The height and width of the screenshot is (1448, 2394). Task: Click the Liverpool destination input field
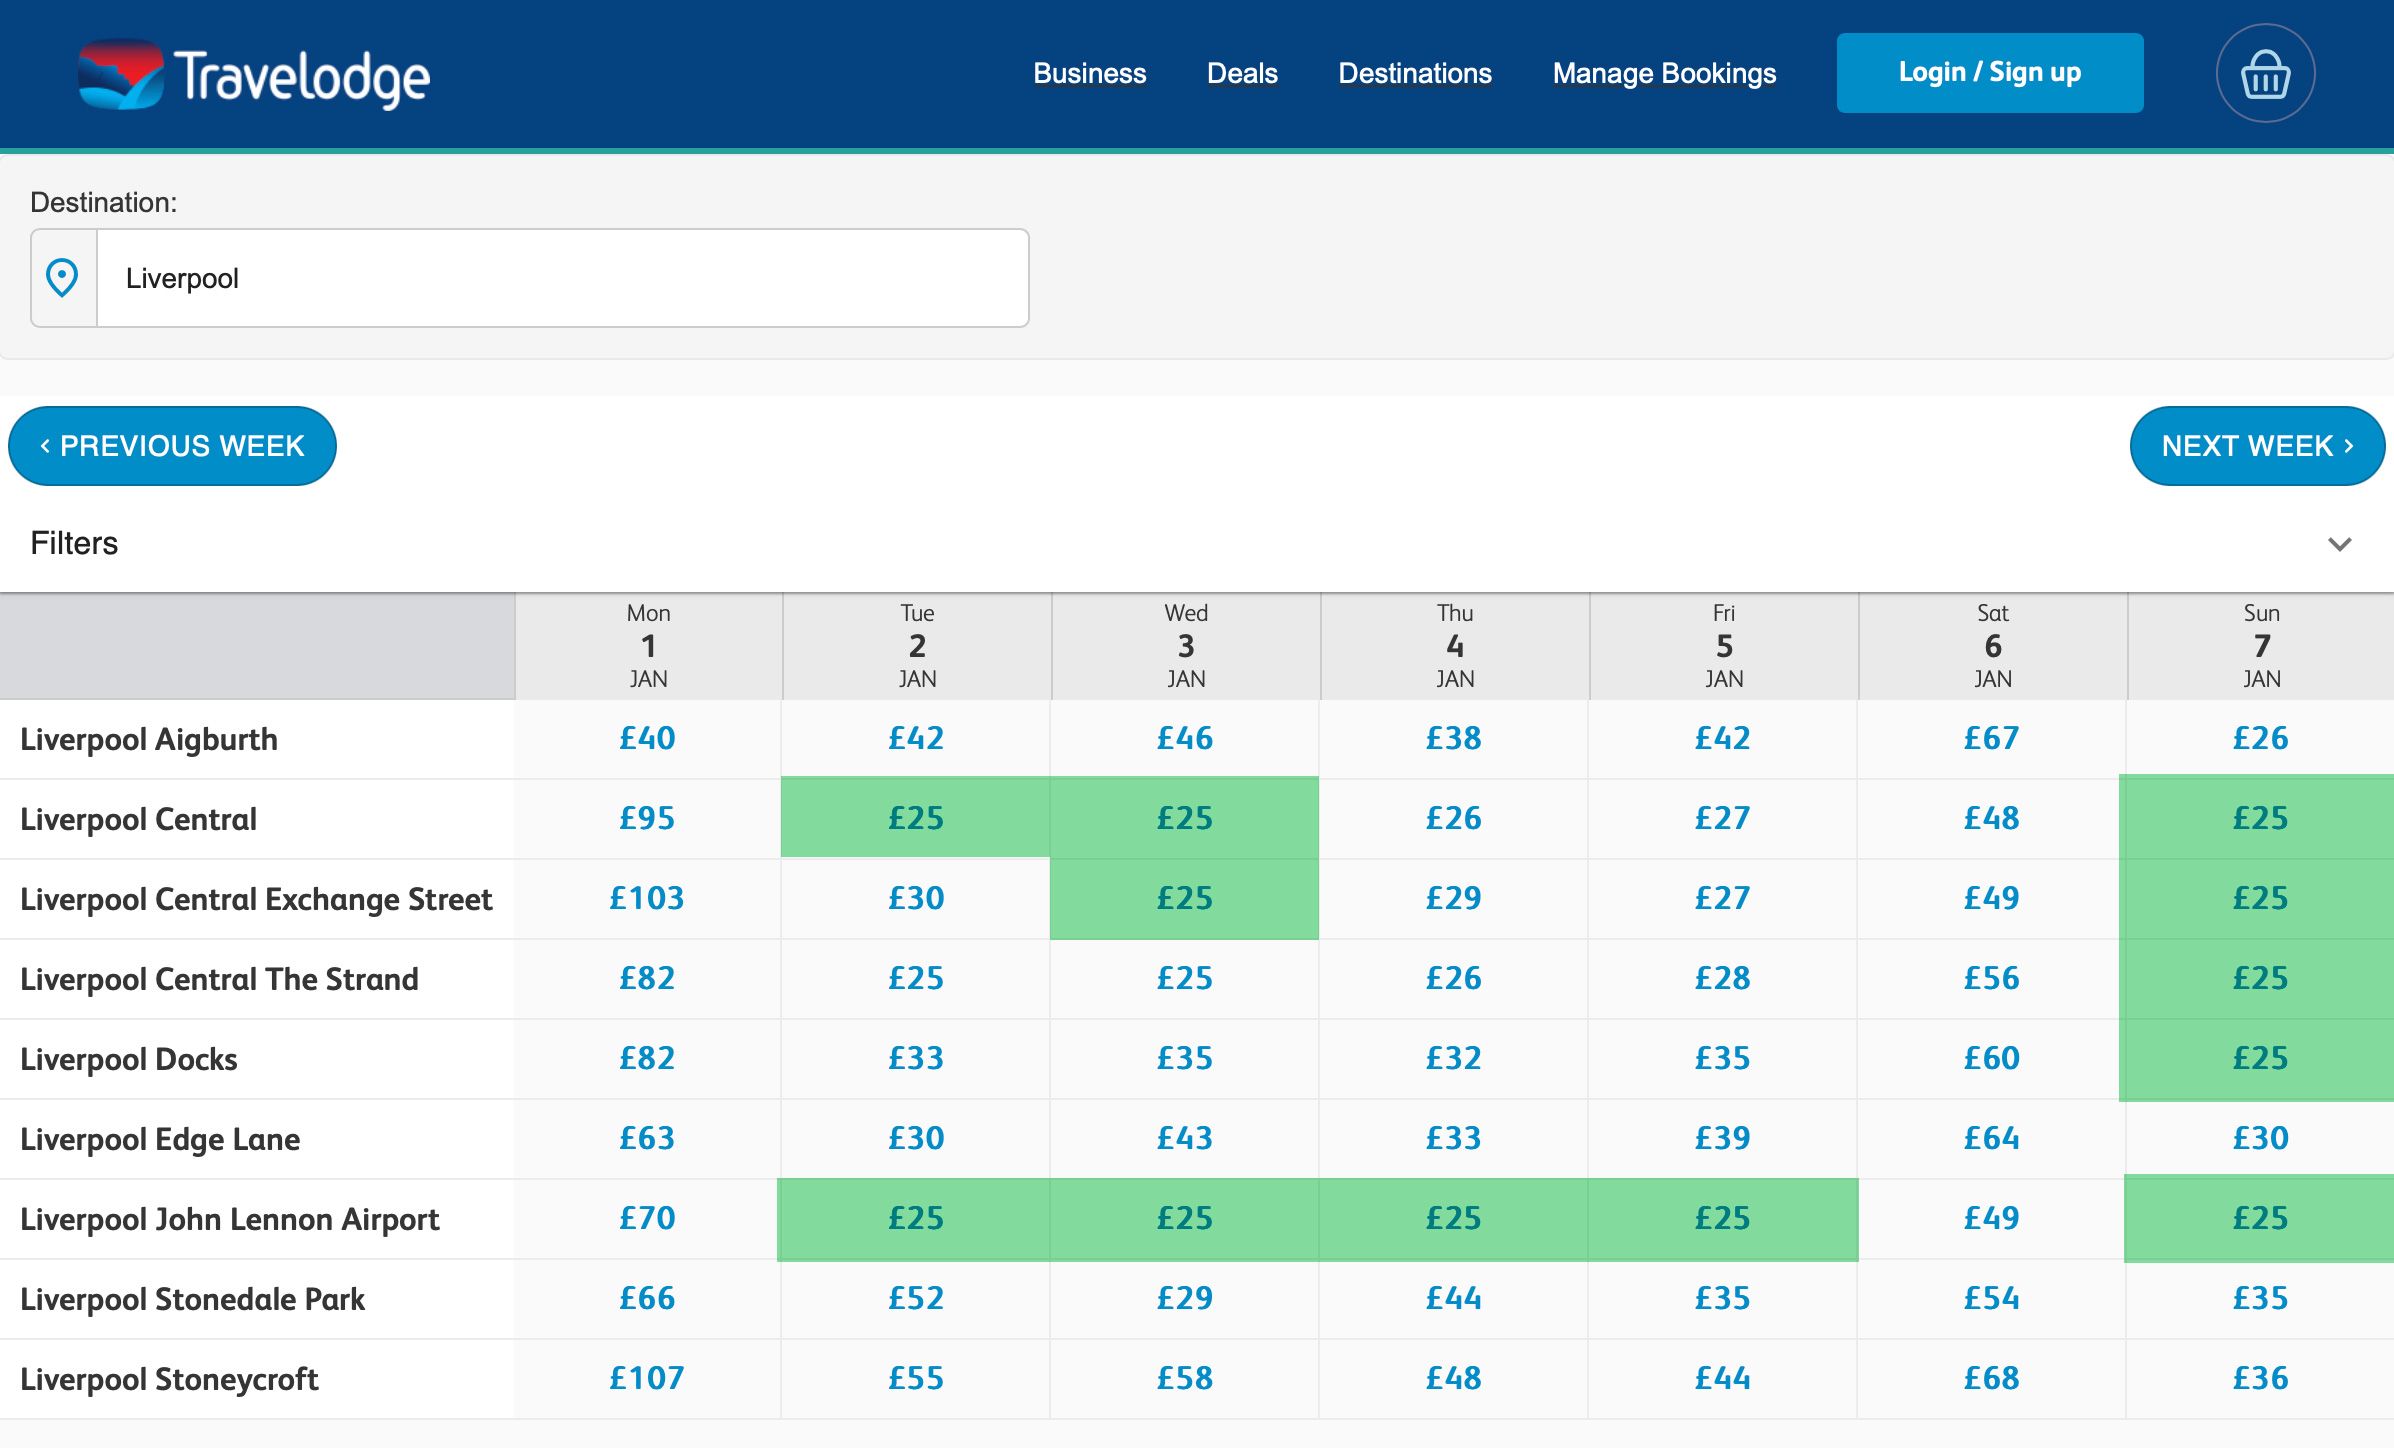(560, 278)
